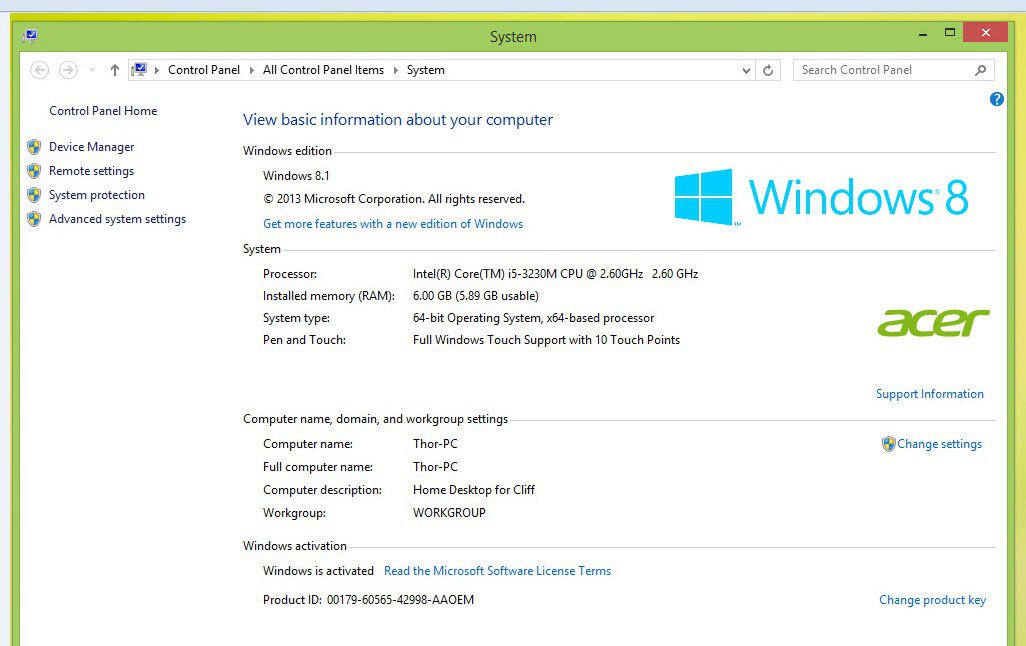Click Thor-PC beside Full computer name
1026x646 pixels.
coord(435,467)
